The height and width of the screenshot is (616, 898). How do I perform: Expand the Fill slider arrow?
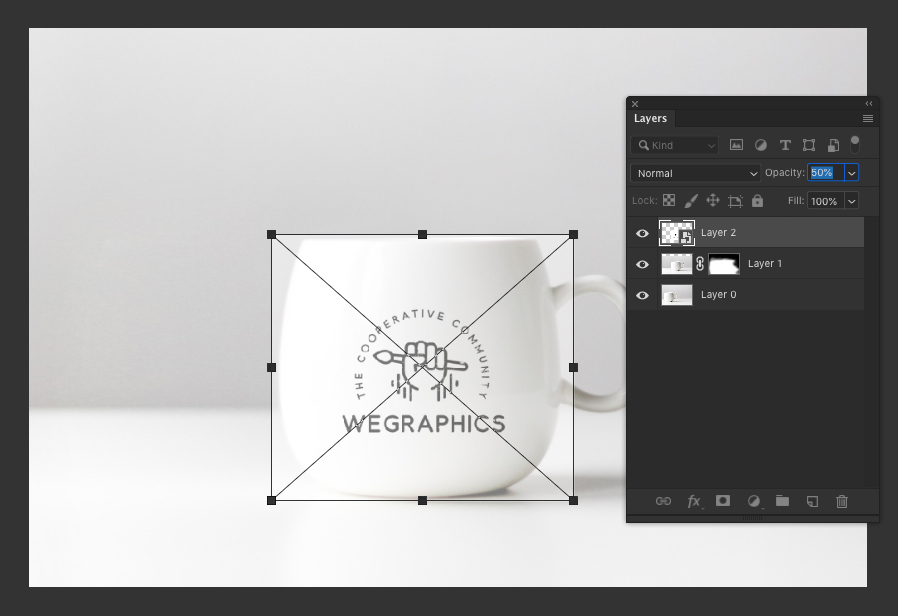852,201
